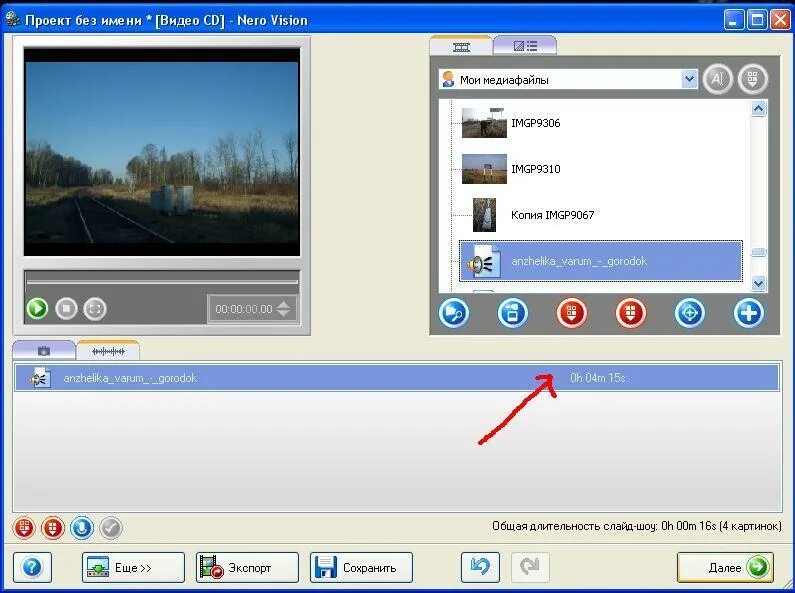The image size is (795, 593).
Task: Click the undo arrow button
Action: click(480, 567)
